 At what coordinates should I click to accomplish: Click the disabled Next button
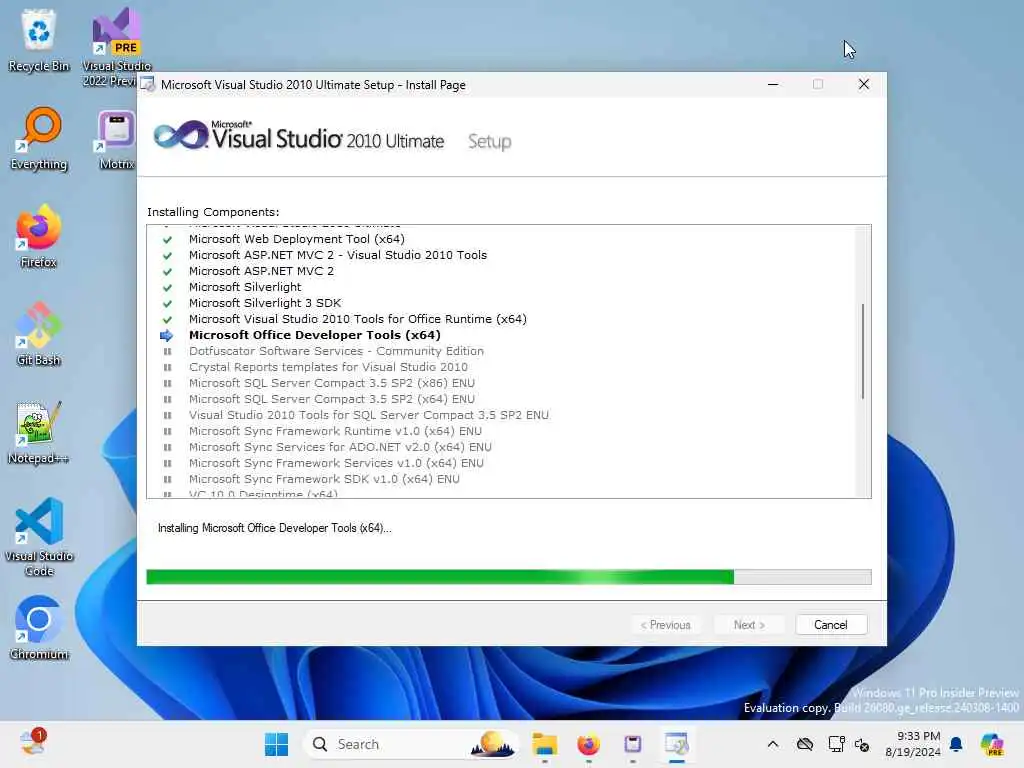(749, 625)
